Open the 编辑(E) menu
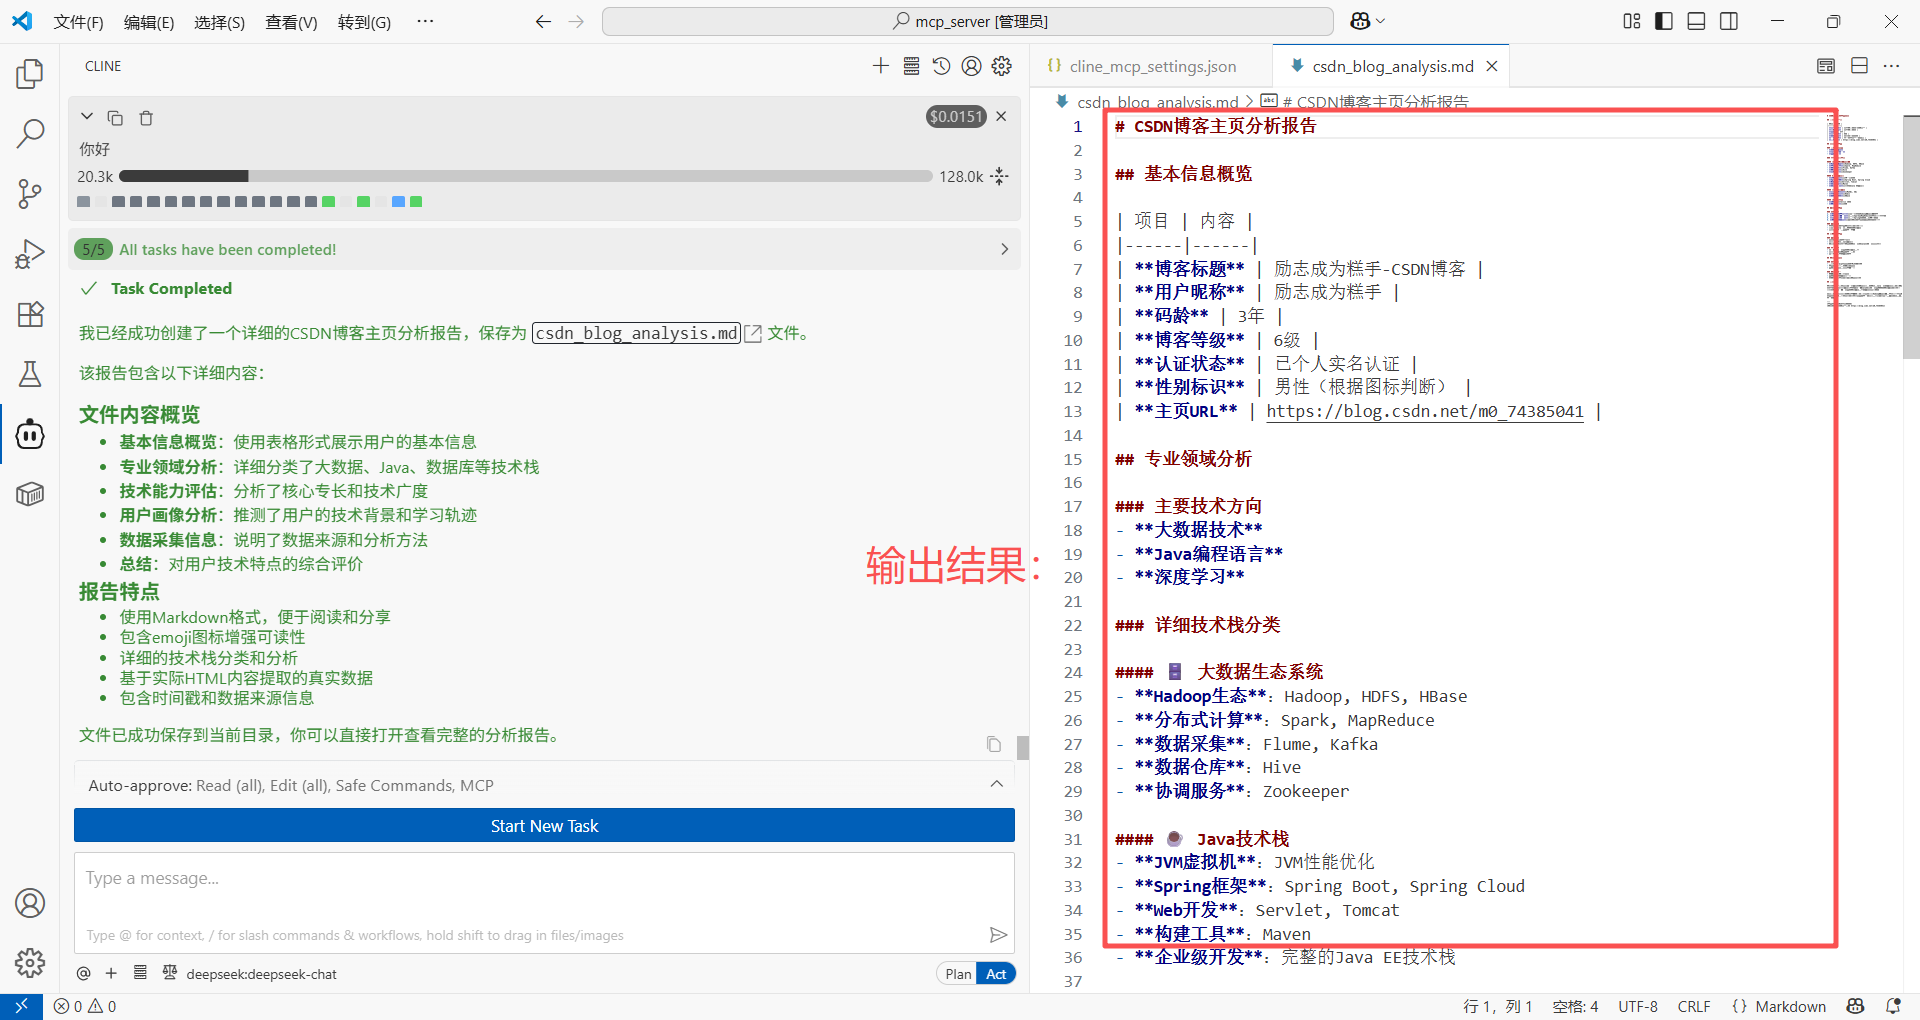This screenshot has width=1920, height=1020. (148, 22)
